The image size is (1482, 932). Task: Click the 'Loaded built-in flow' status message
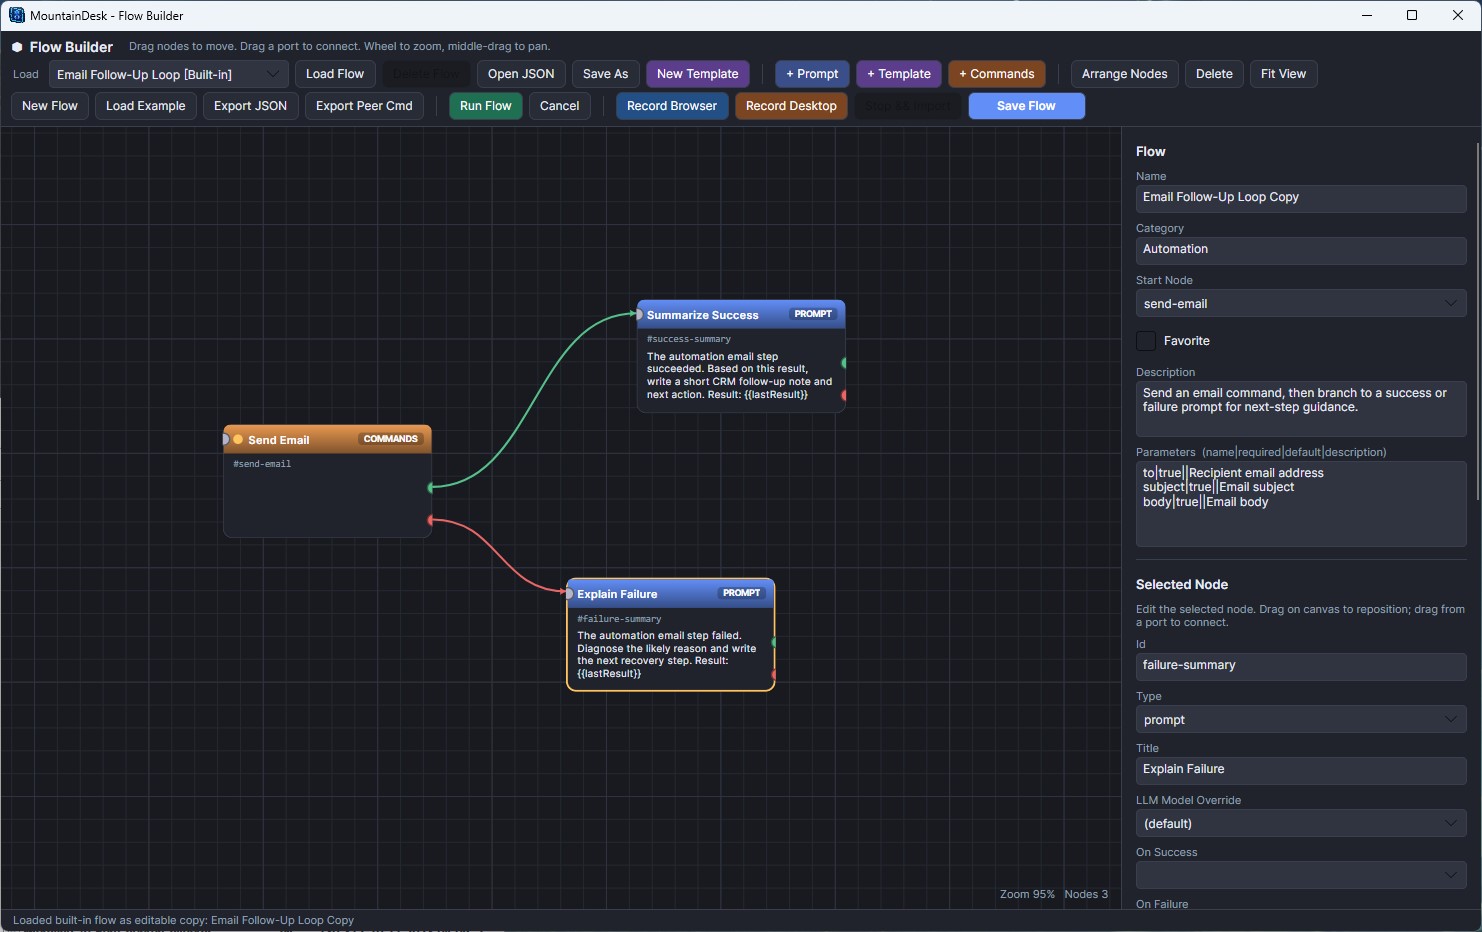click(x=183, y=920)
